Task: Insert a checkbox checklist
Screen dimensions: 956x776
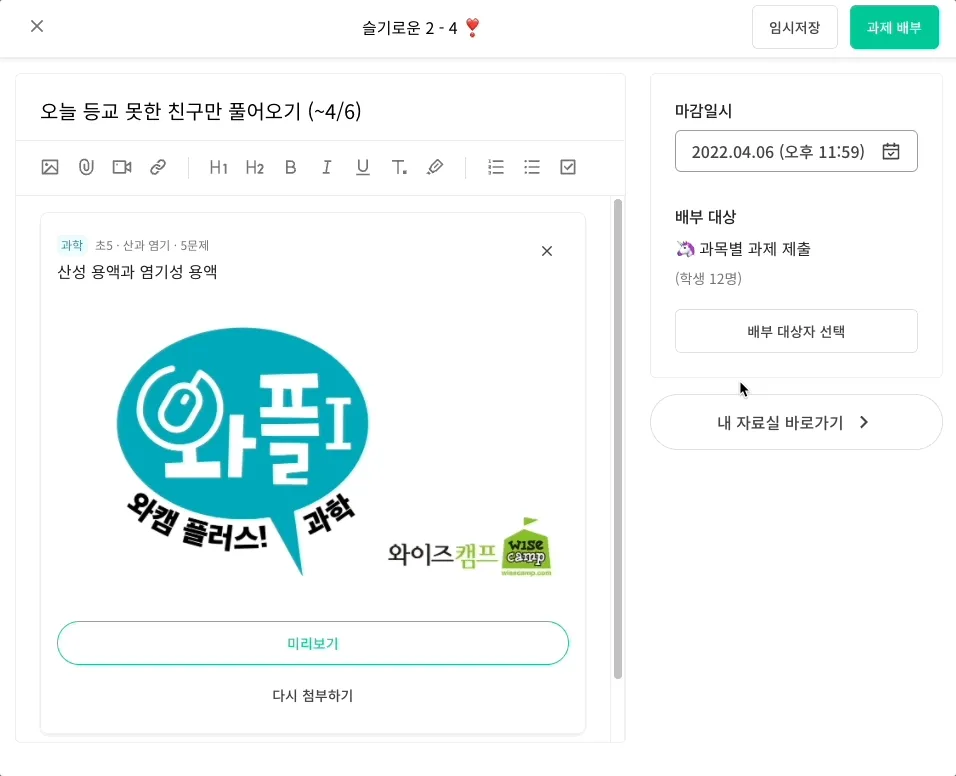Action: tap(568, 167)
